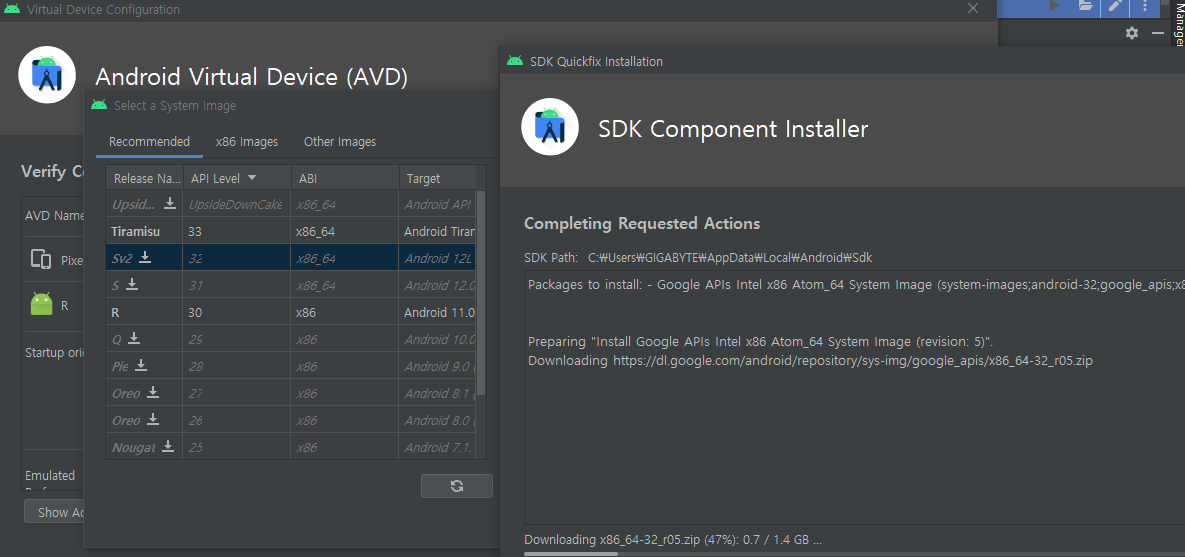This screenshot has height=557, width=1185.
Task: Click the Android 9.0 target cell
Action: 438,366
